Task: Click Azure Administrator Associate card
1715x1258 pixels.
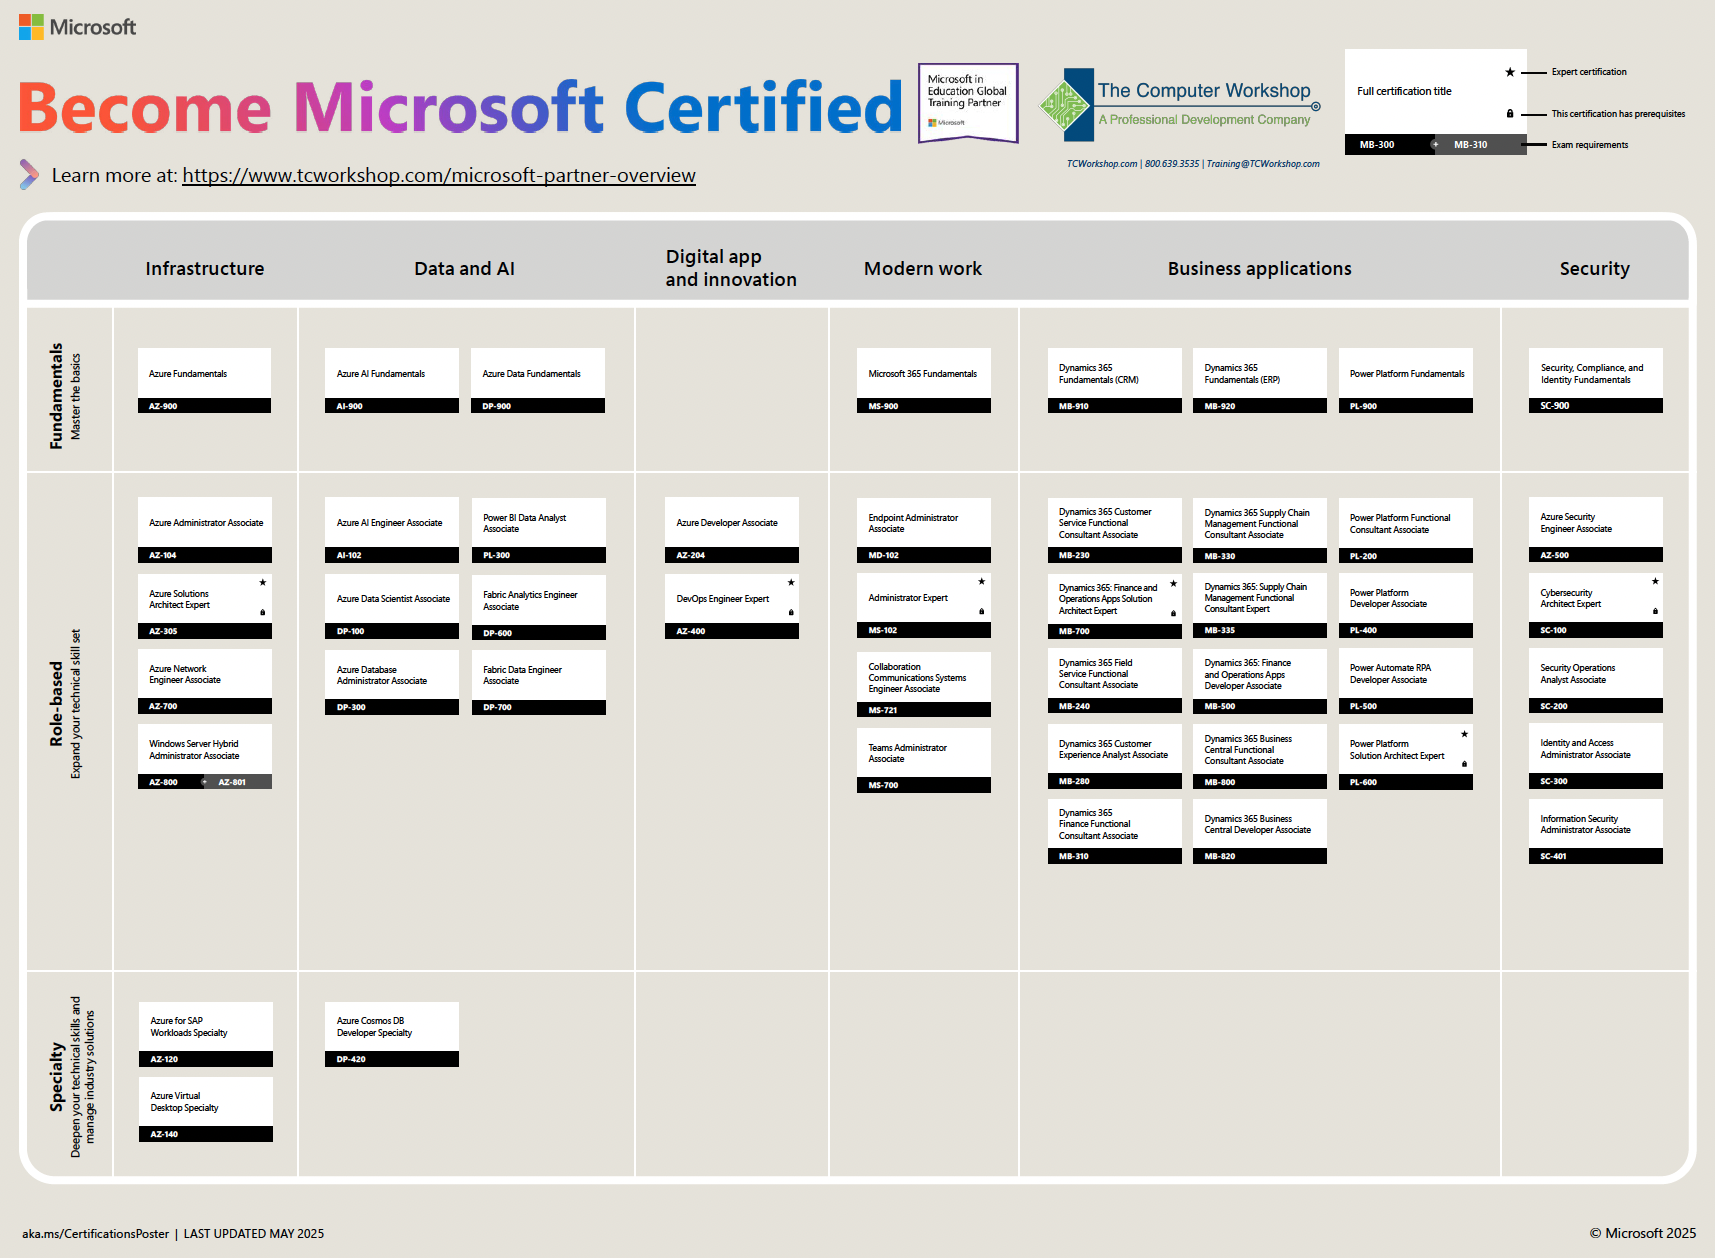Action: click(x=204, y=530)
